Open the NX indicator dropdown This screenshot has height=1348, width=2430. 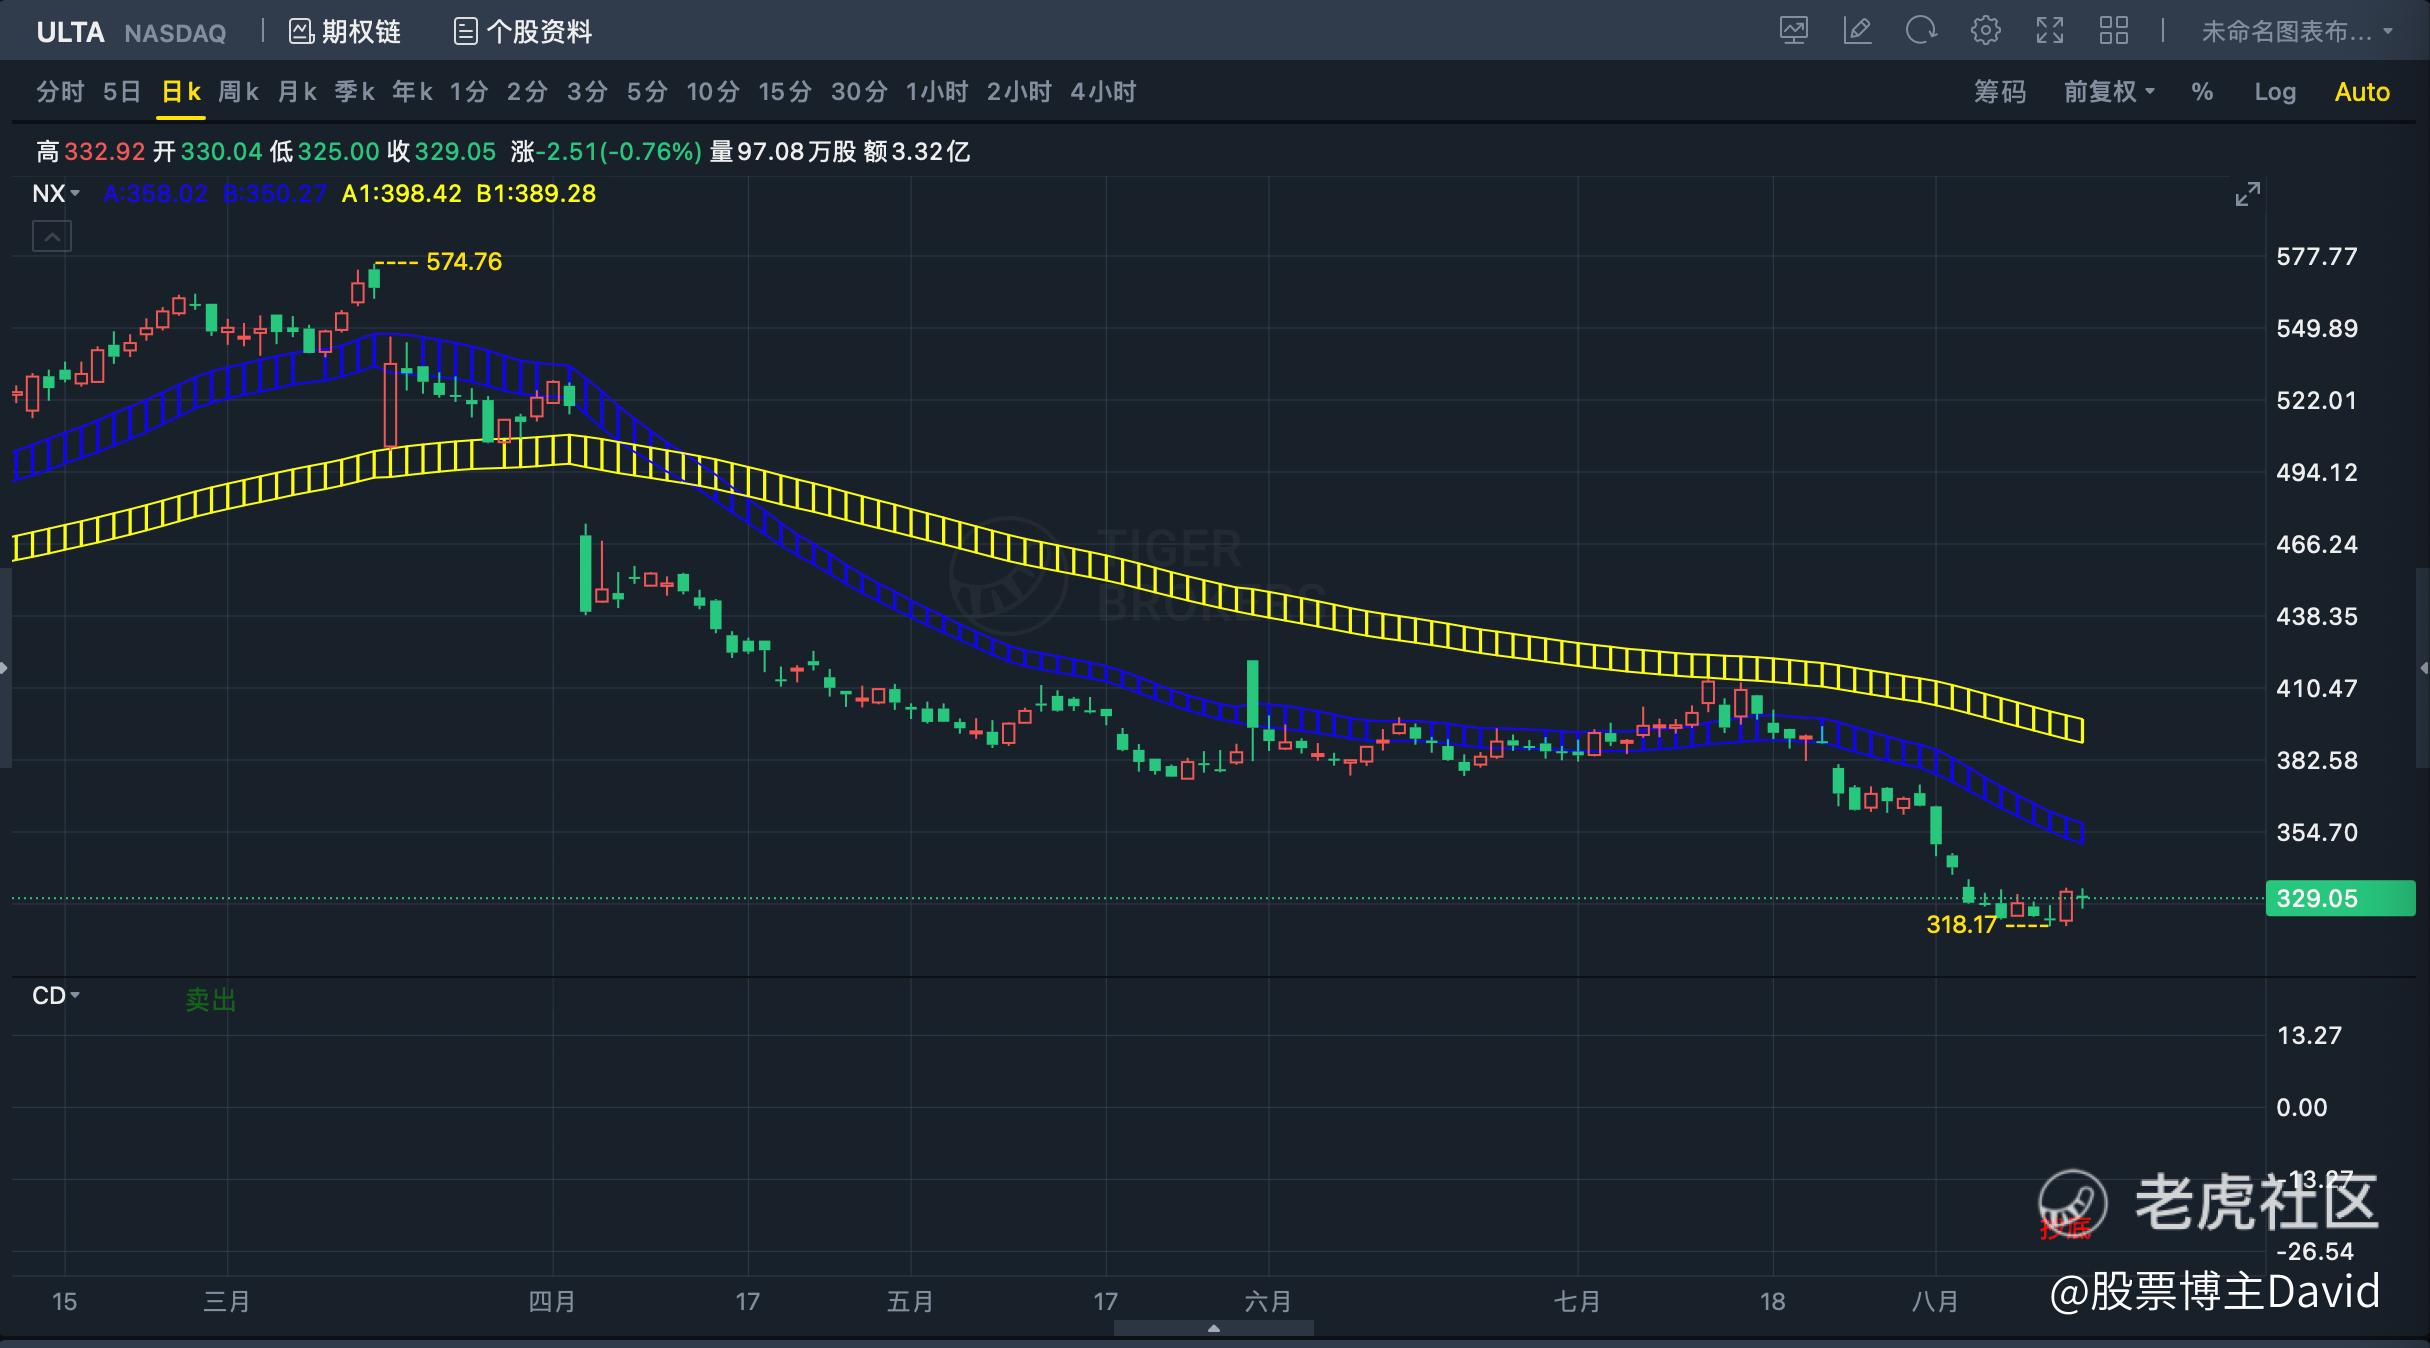[x=56, y=194]
